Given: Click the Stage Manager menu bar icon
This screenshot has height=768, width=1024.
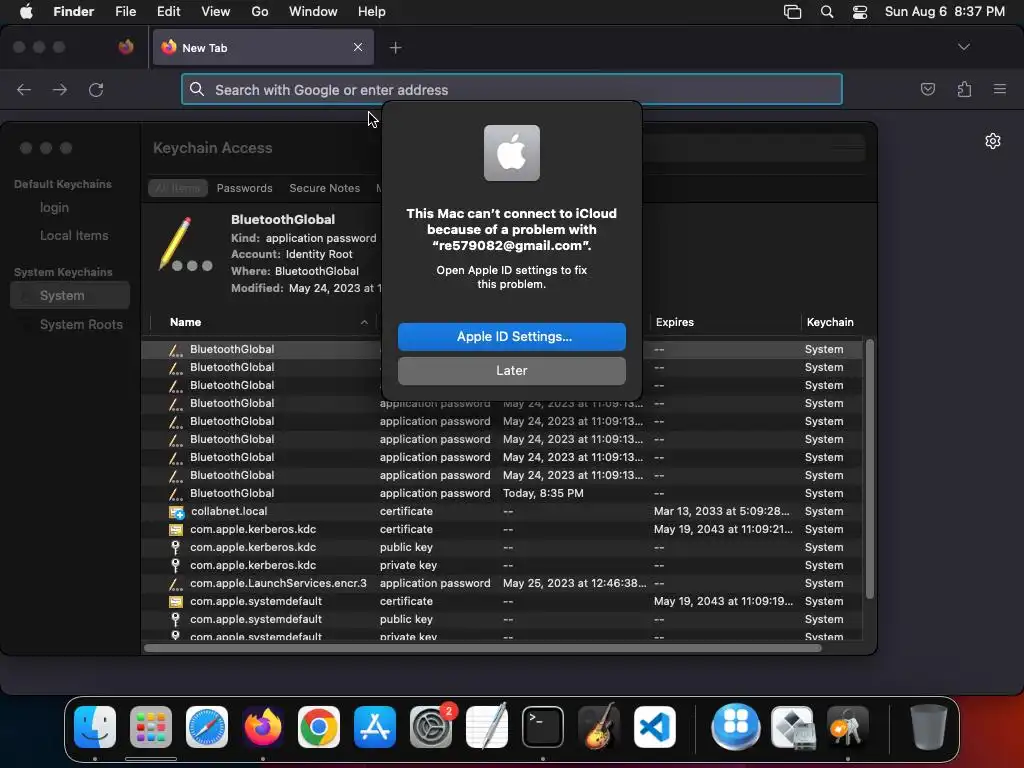Looking at the screenshot, I should point(792,12).
